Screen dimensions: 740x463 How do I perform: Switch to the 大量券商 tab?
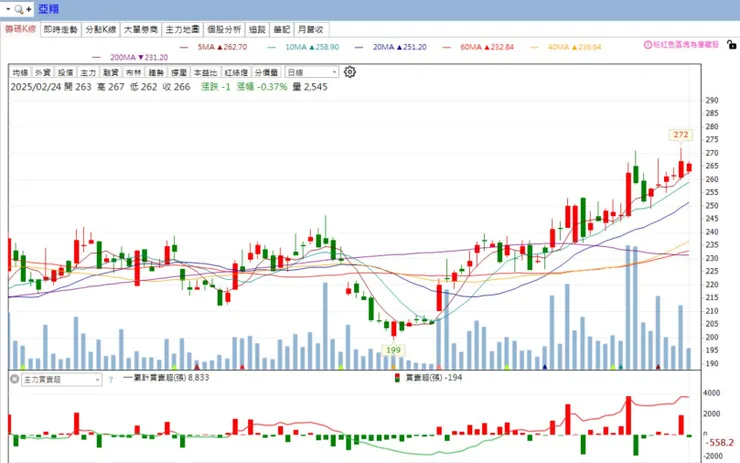[141, 29]
